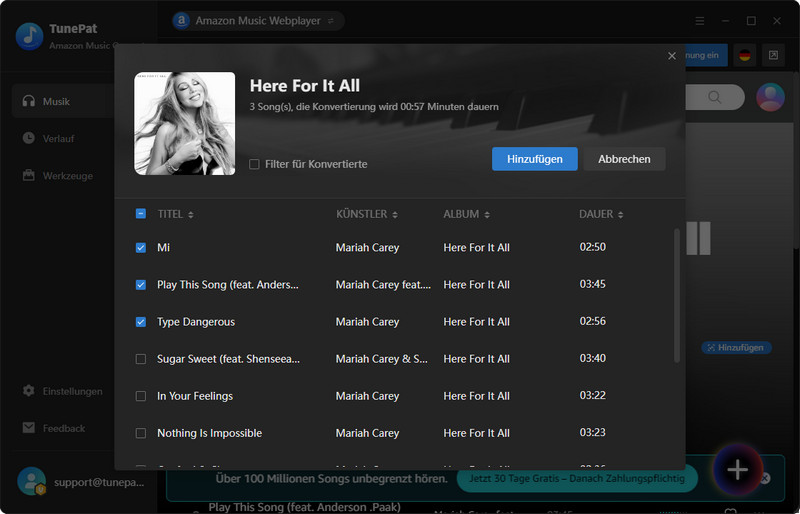
Task: Click the Amazon logo icon in header
Action: tap(181, 21)
